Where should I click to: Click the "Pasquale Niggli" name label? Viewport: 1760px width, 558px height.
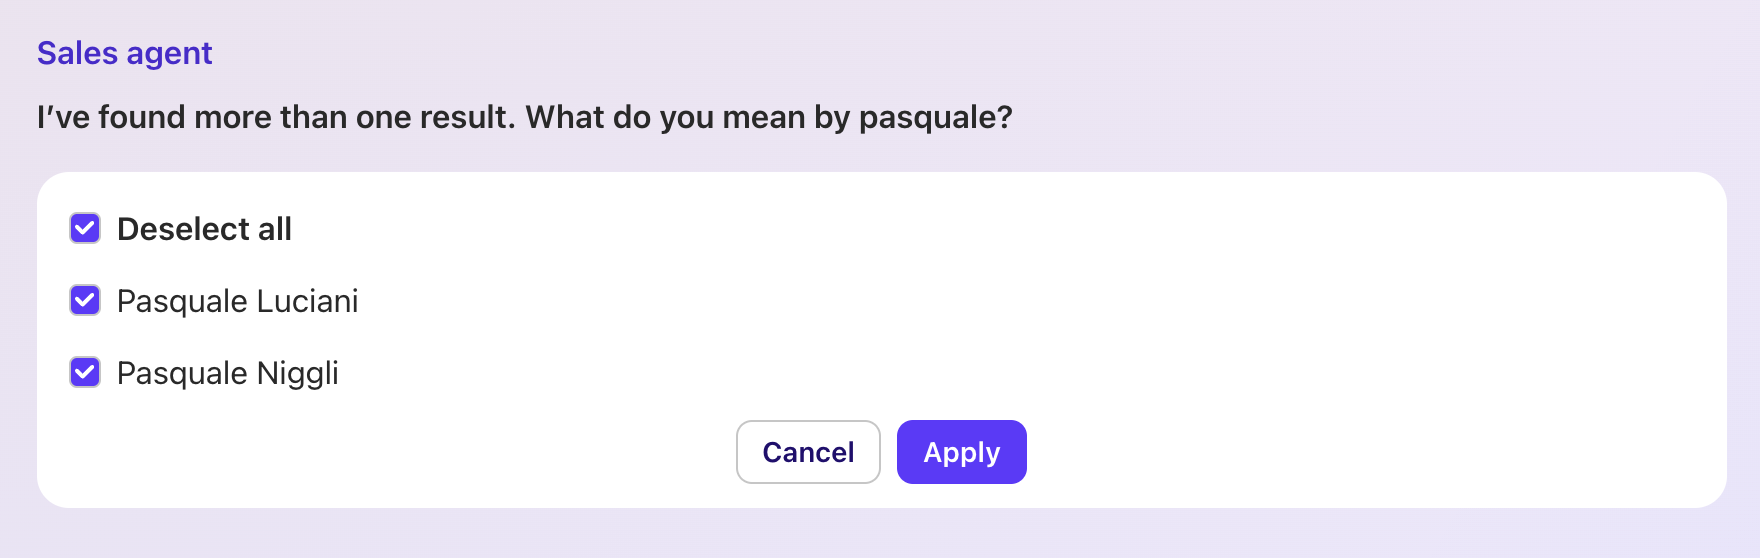click(227, 373)
